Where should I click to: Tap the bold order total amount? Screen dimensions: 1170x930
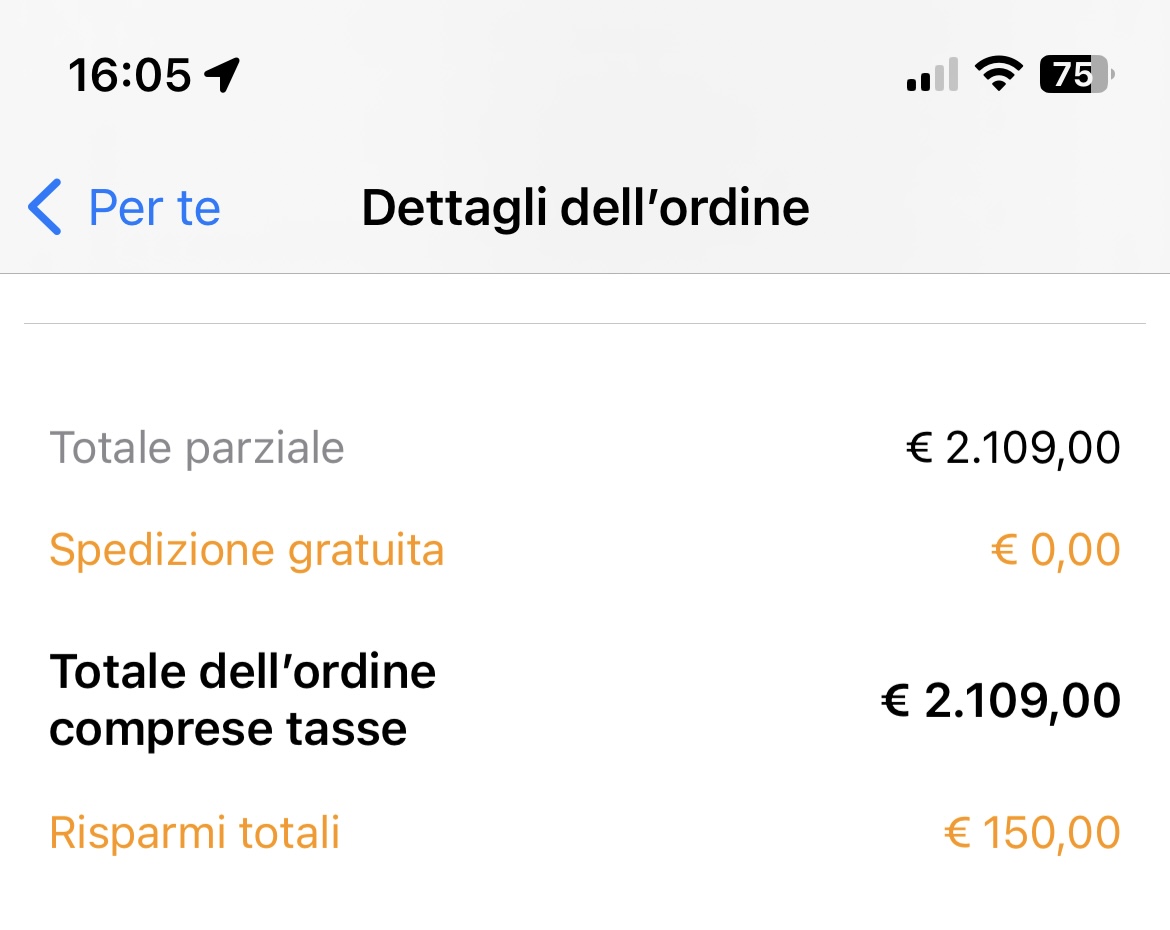click(1000, 701)
